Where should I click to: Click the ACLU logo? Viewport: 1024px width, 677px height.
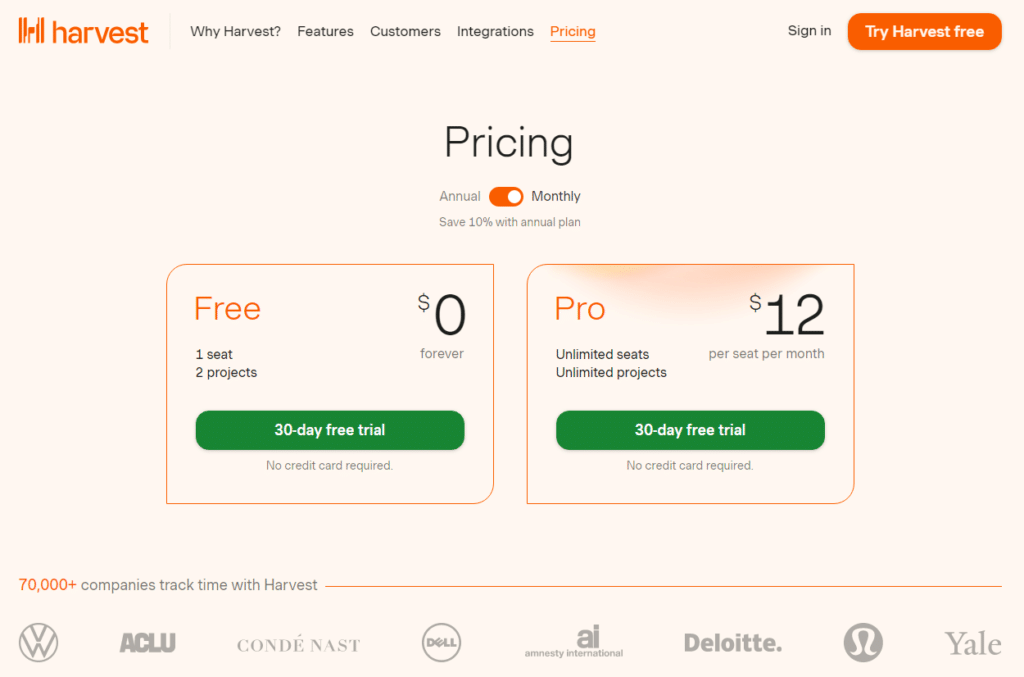point(147,643)
